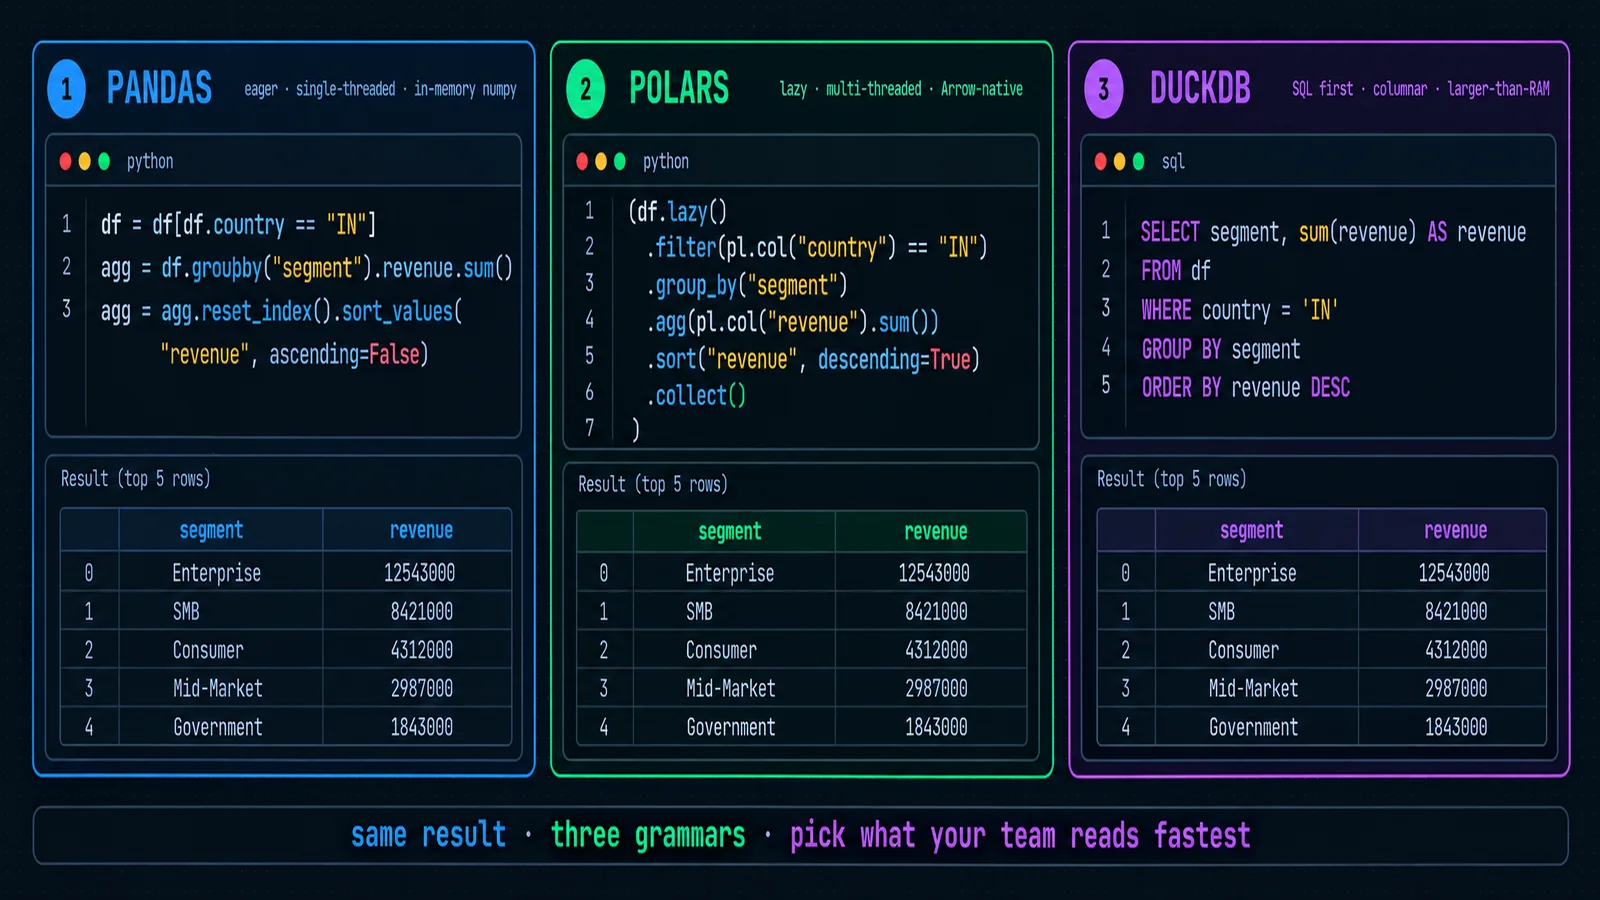The height and width of the screenshot is (900, 1600).
Task: Click Pandas code line df[df.country == "IN"]
Action: (238, 224)
